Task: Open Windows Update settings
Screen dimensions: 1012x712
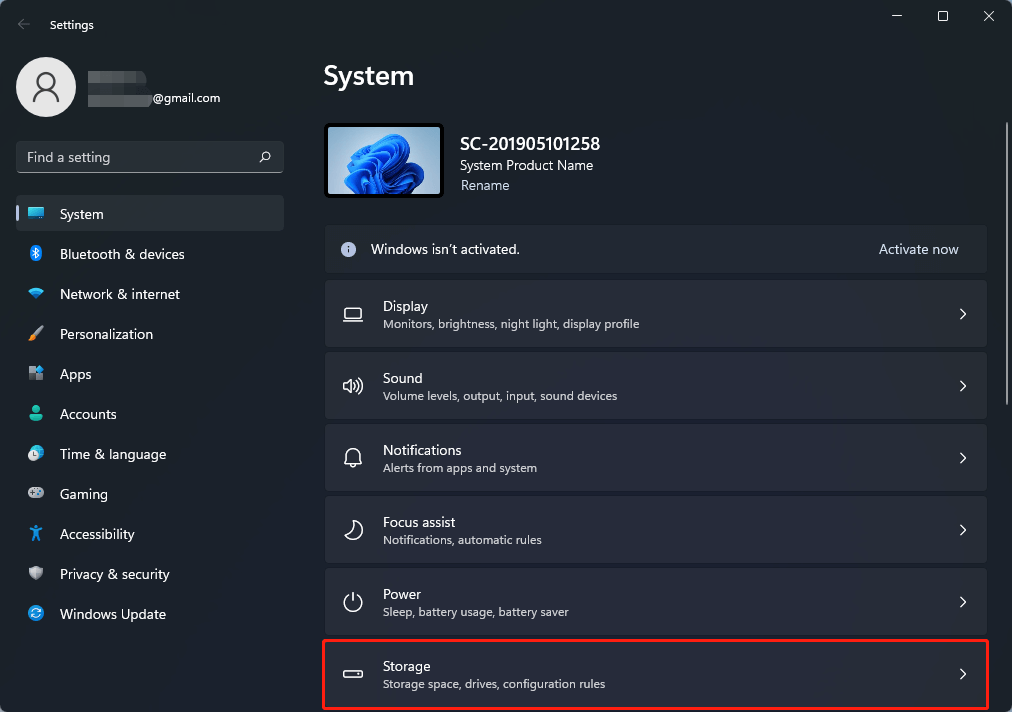Action: click(112, 614)
